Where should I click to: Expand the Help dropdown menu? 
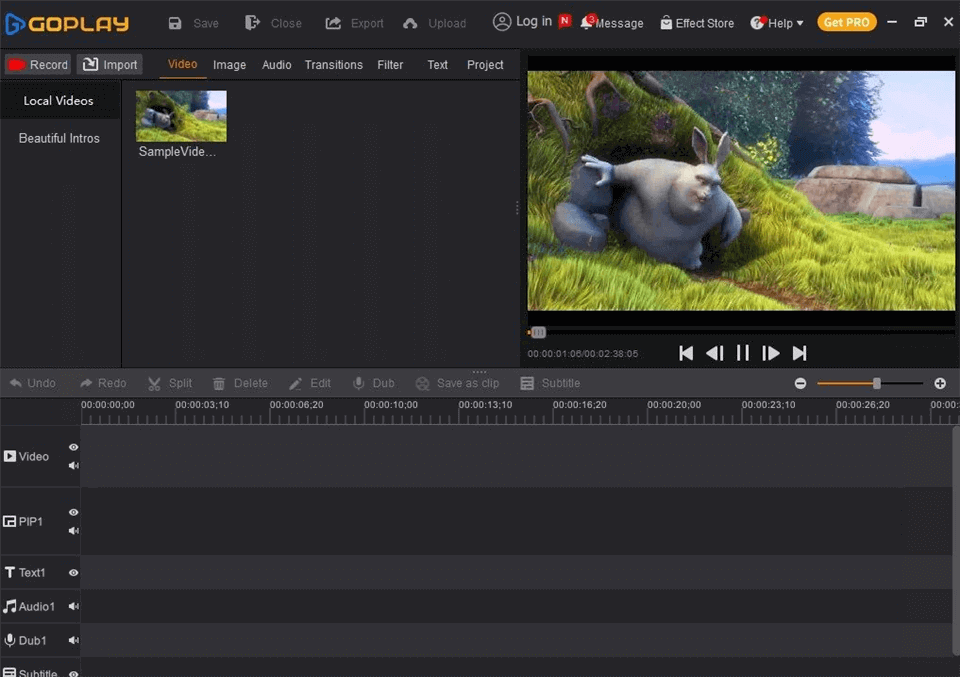coord(777,23)
